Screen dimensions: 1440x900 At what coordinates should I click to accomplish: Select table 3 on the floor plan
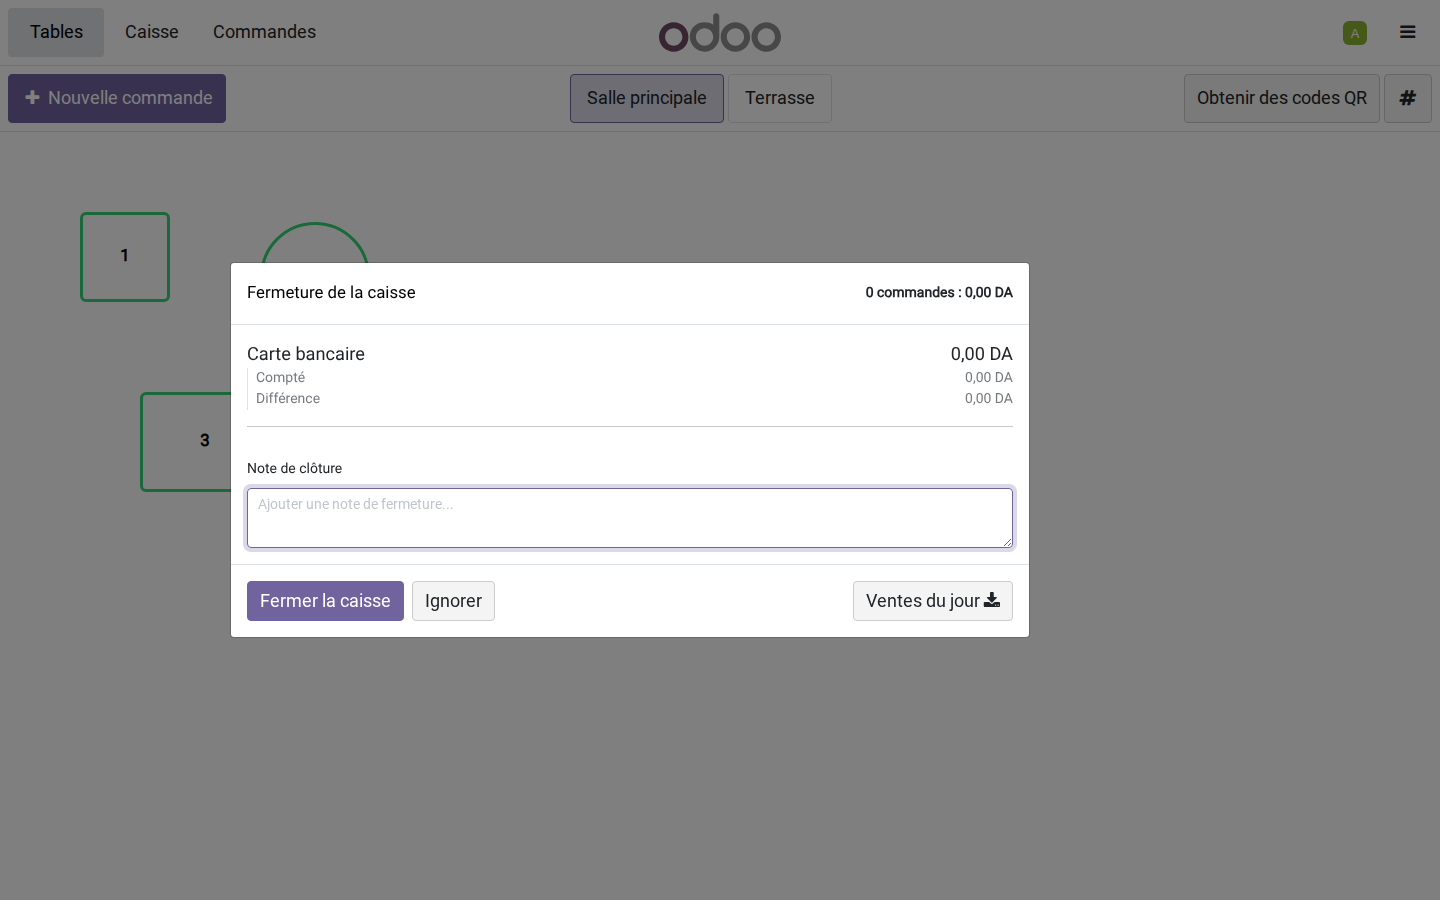(186, 442)
